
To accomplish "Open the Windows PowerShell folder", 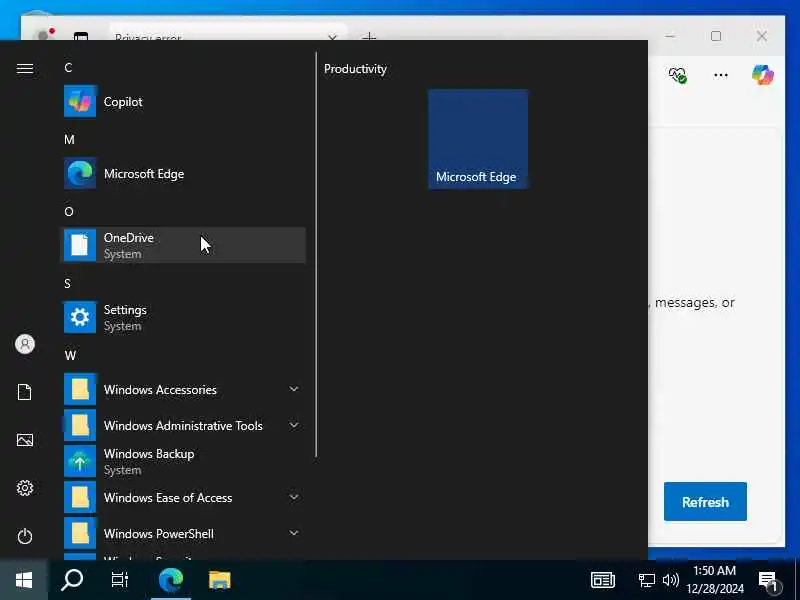I will click(x=184, y=534).
